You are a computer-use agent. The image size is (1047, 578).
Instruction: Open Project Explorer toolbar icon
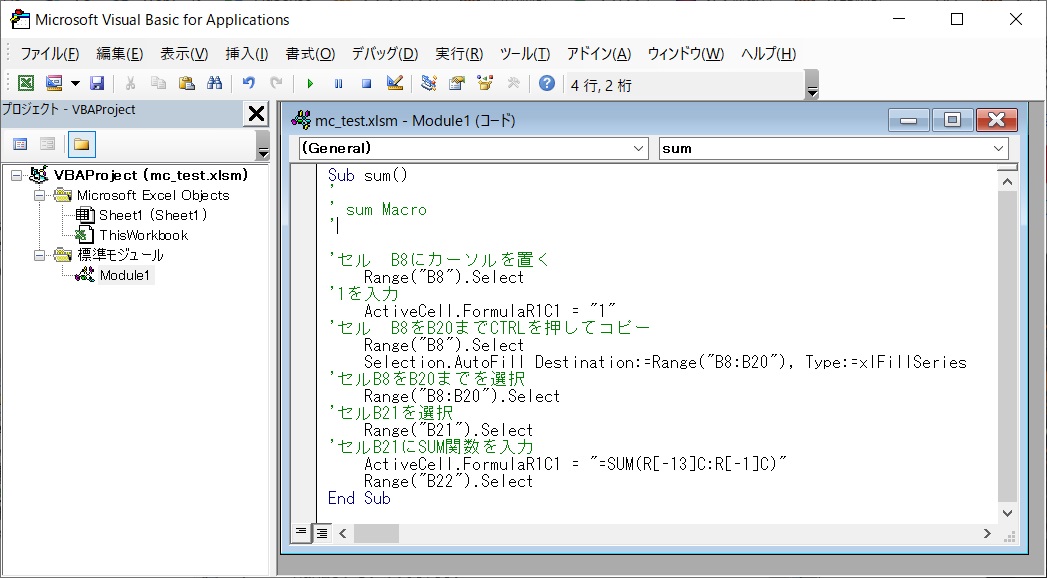click(x=429, y=83)
